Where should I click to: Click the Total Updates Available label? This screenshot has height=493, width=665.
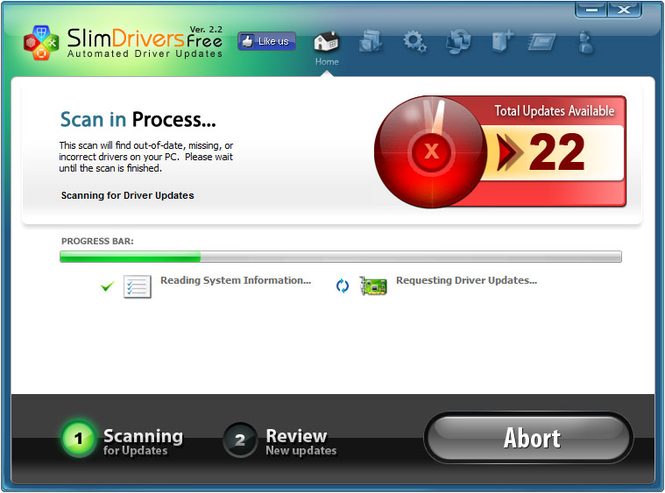tap(554, 111)
